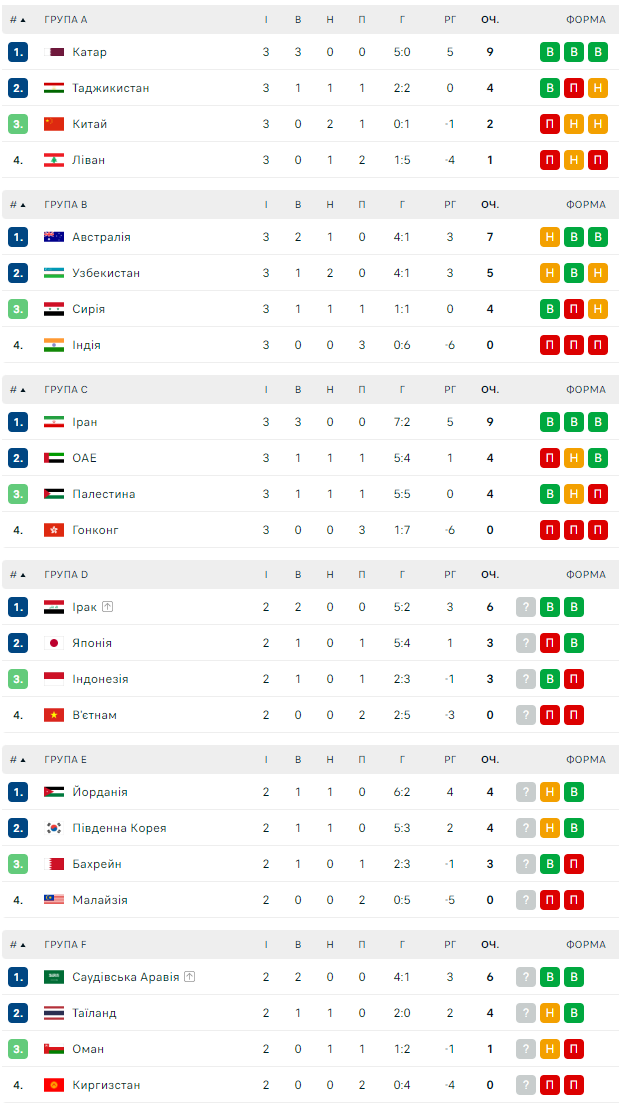619x1110 pixels.
Task: Sort Група B by the ОЧ. column
Action: [490, 204]
